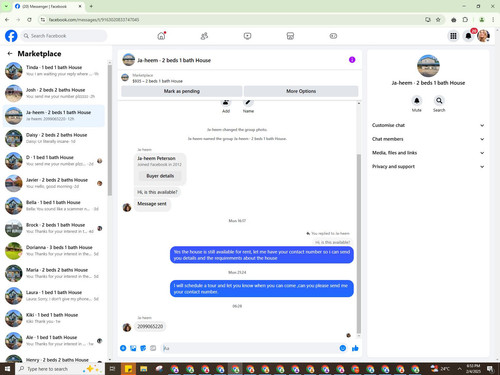The height and width of the screenshot is (375, 500).
Task: Click the Ja-heem group photo in right panel
Action: click(x=428, y=66)
